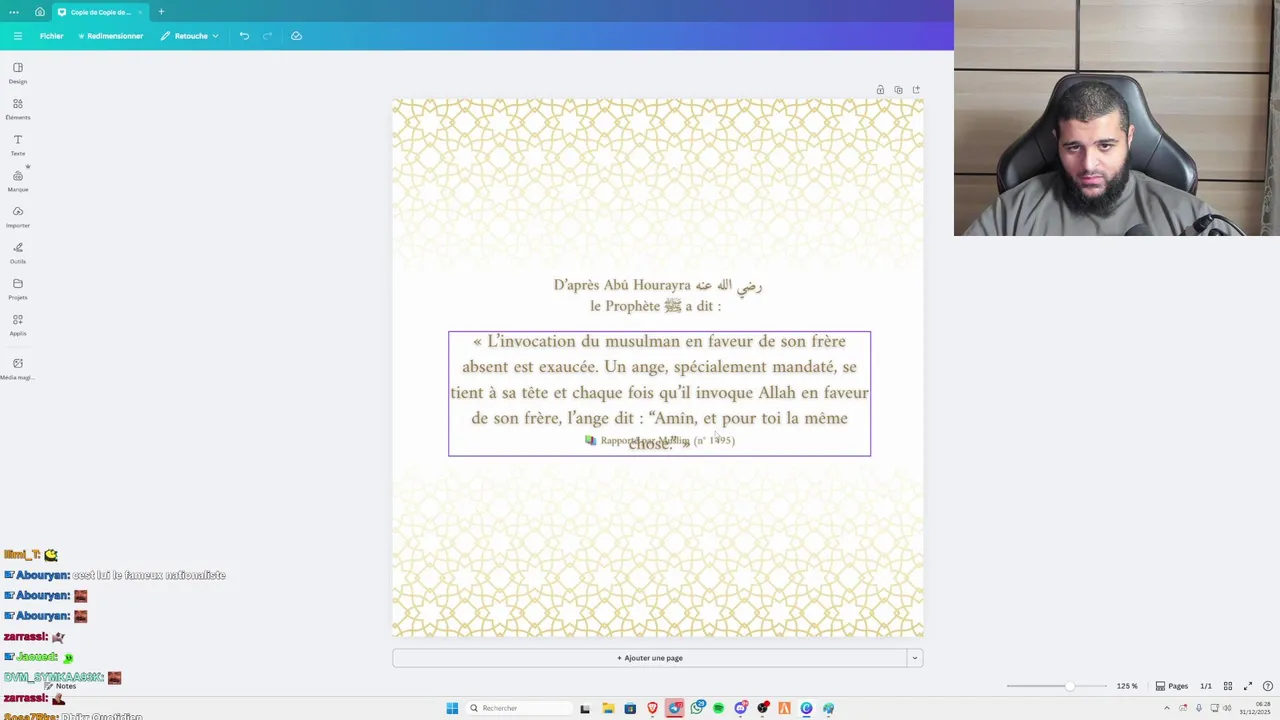Image resolution: width=1280 pixels, height=720 pixels.
Task: Open a new tab with plus
Action: [x=161, y=12]
